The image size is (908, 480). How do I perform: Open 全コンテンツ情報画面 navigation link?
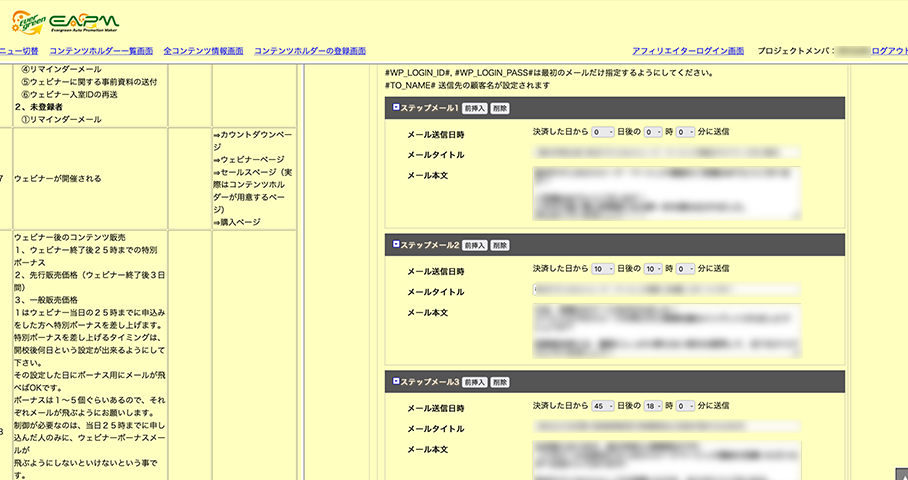[x=203, y=51]
